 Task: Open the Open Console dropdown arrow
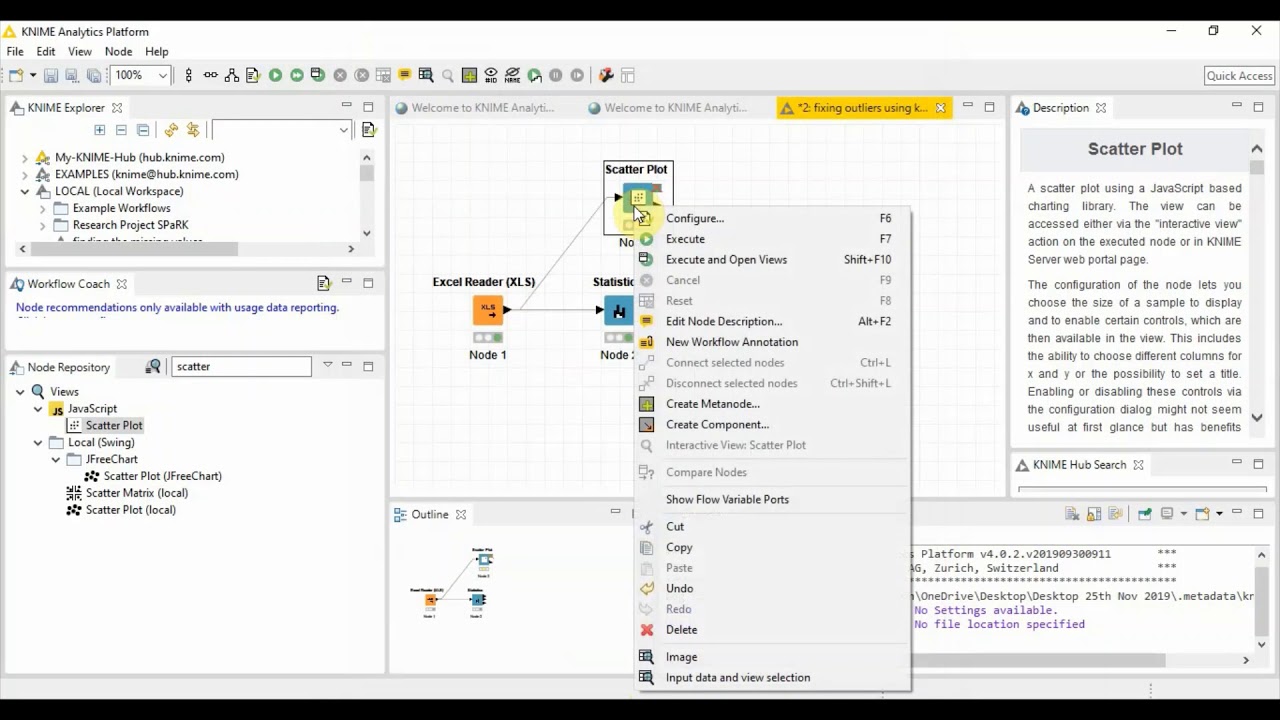[x=1219, y=514]
